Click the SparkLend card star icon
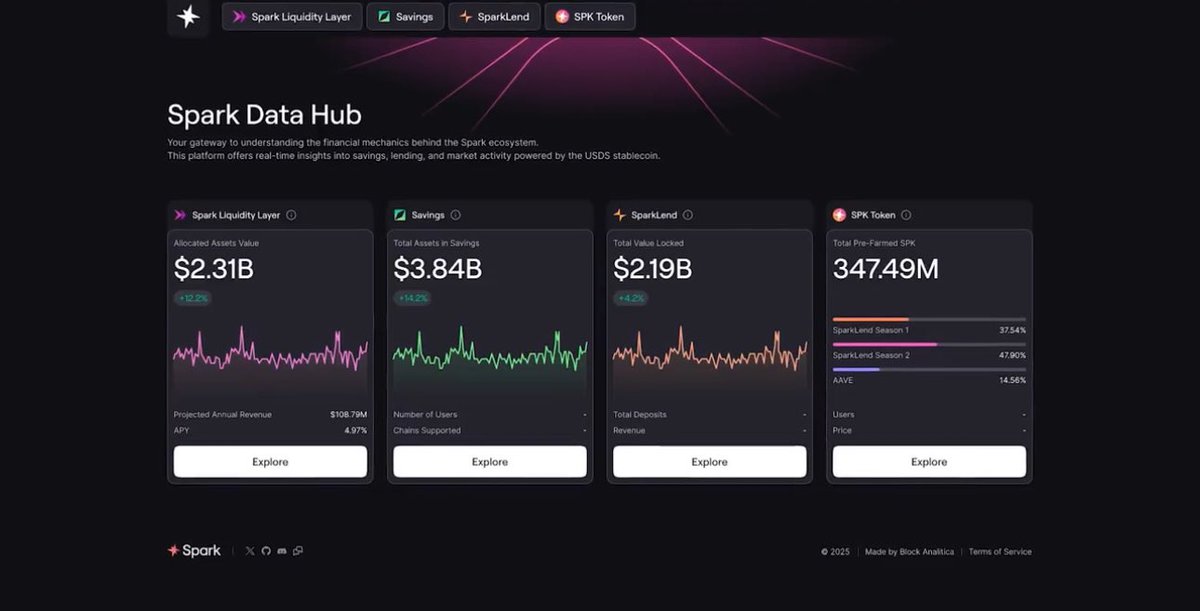Screen dimensions: 1200x611 pyautogui.click(x=620, y=215)
